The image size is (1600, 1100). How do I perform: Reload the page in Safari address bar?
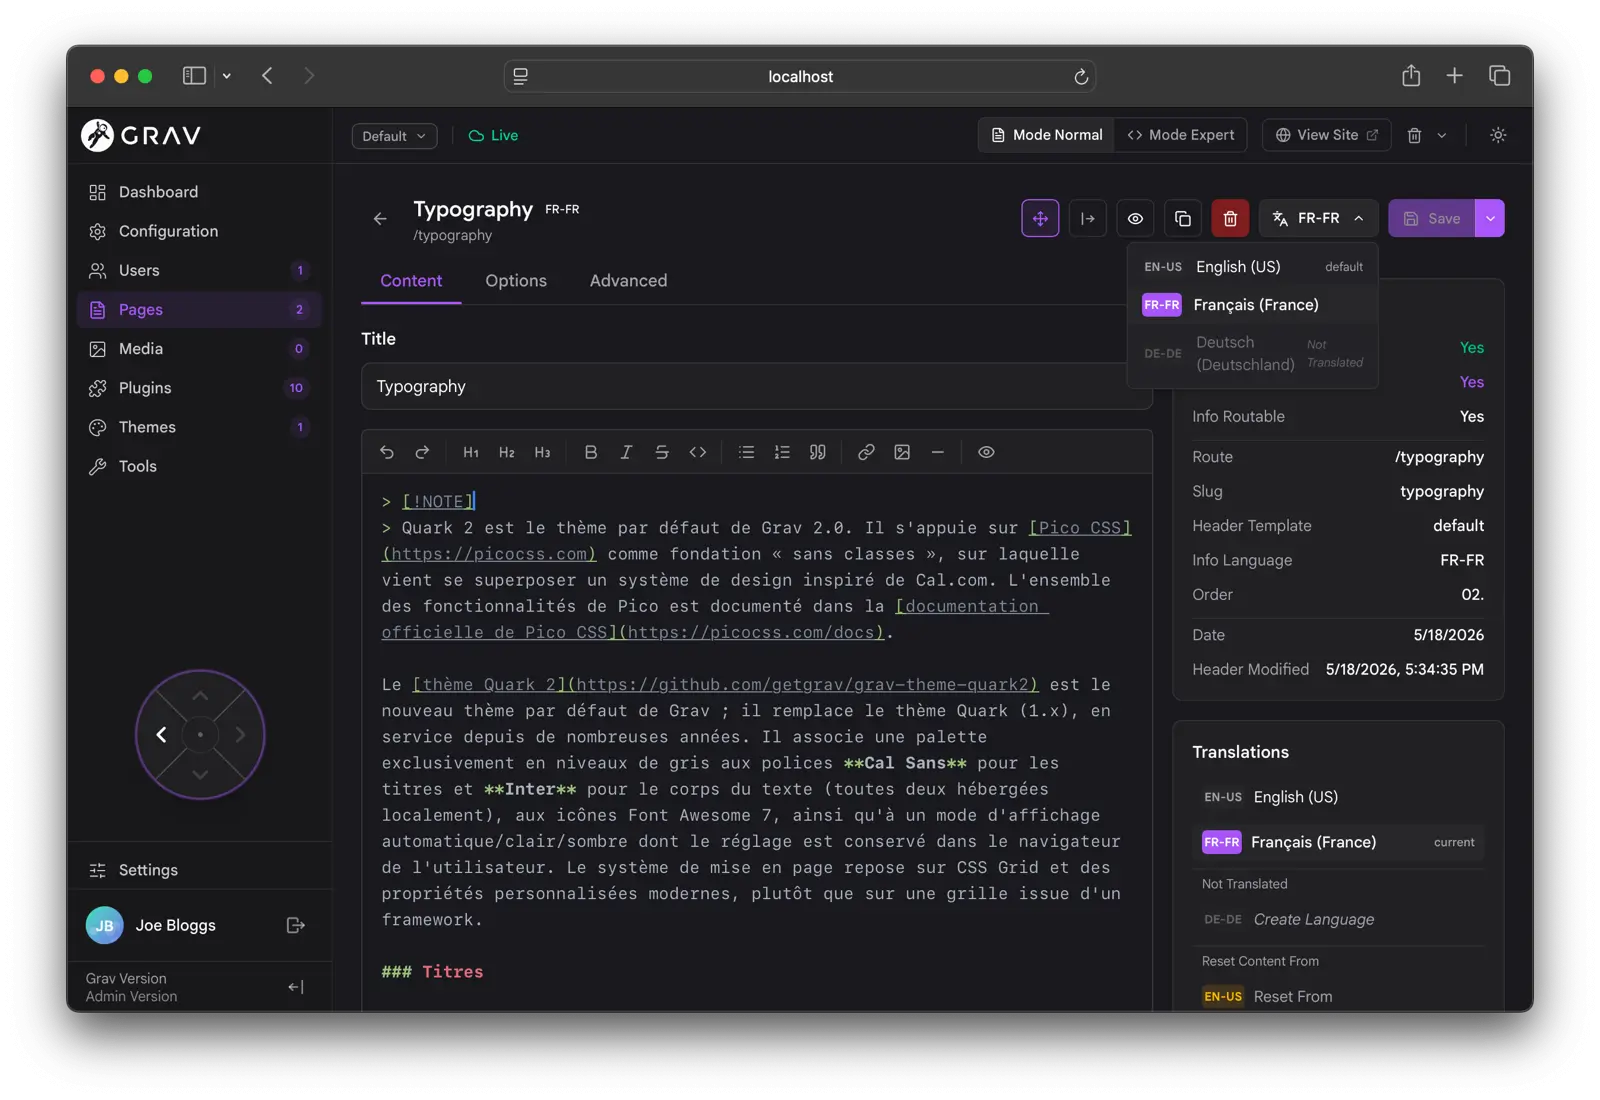[x=1081, y=77]
